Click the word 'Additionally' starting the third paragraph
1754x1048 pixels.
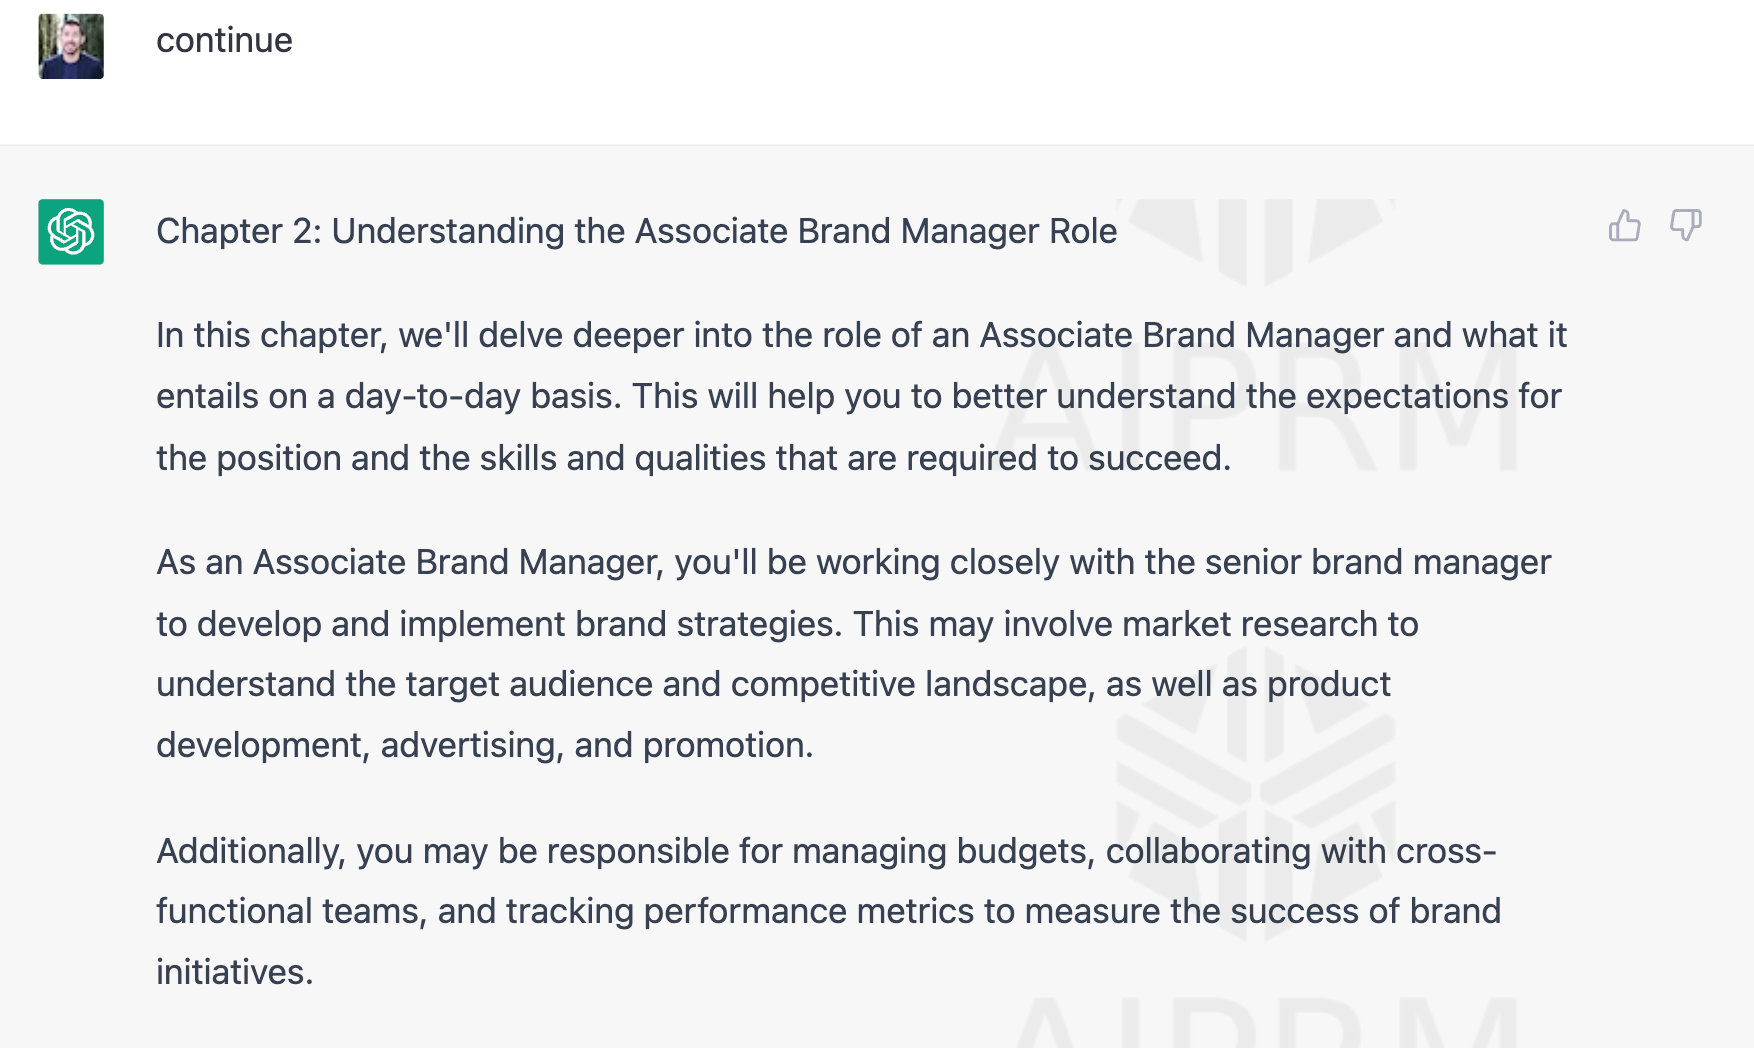click(x=251, y=851)
